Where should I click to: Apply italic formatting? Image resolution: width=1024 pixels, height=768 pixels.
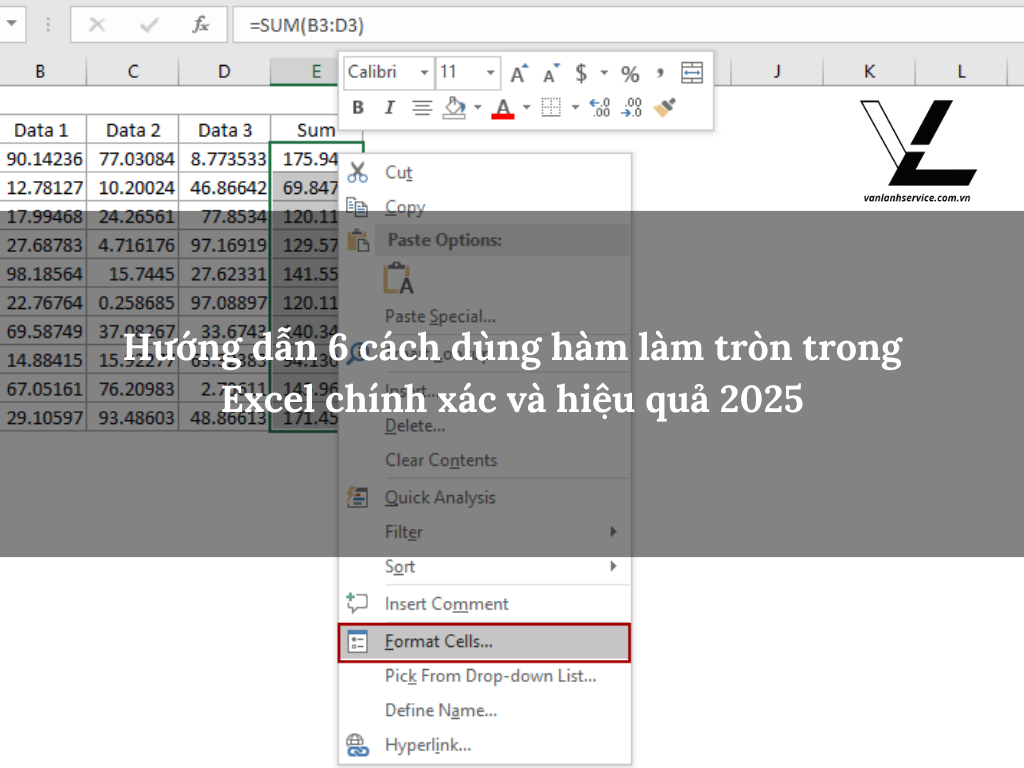pos(389,107)
